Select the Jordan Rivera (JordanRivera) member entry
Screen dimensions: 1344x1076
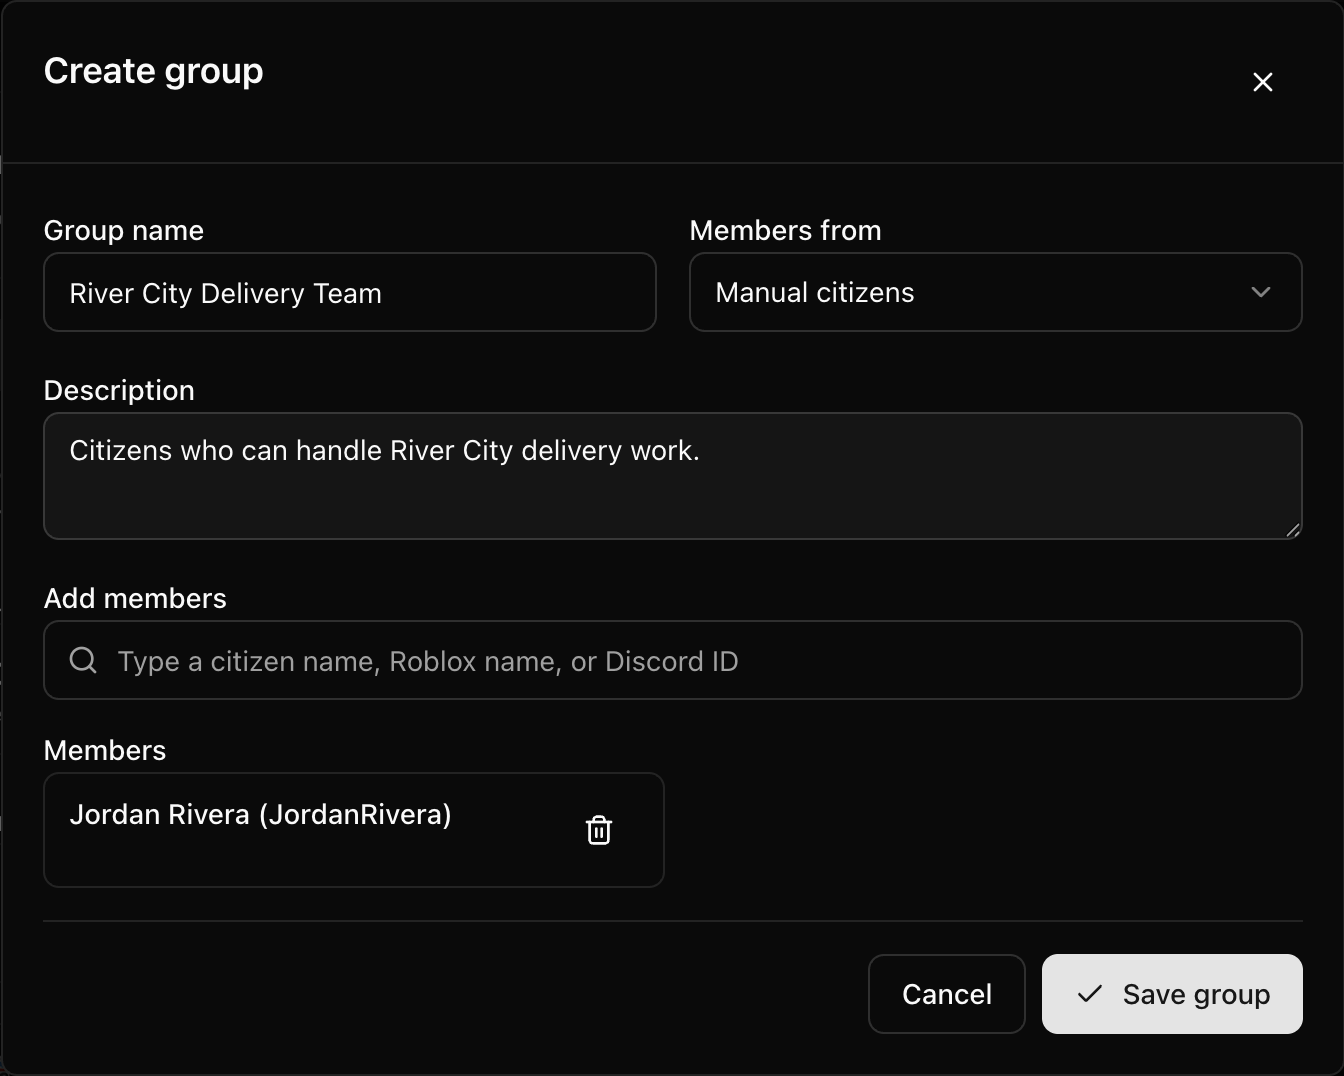[x=354, y=830]
